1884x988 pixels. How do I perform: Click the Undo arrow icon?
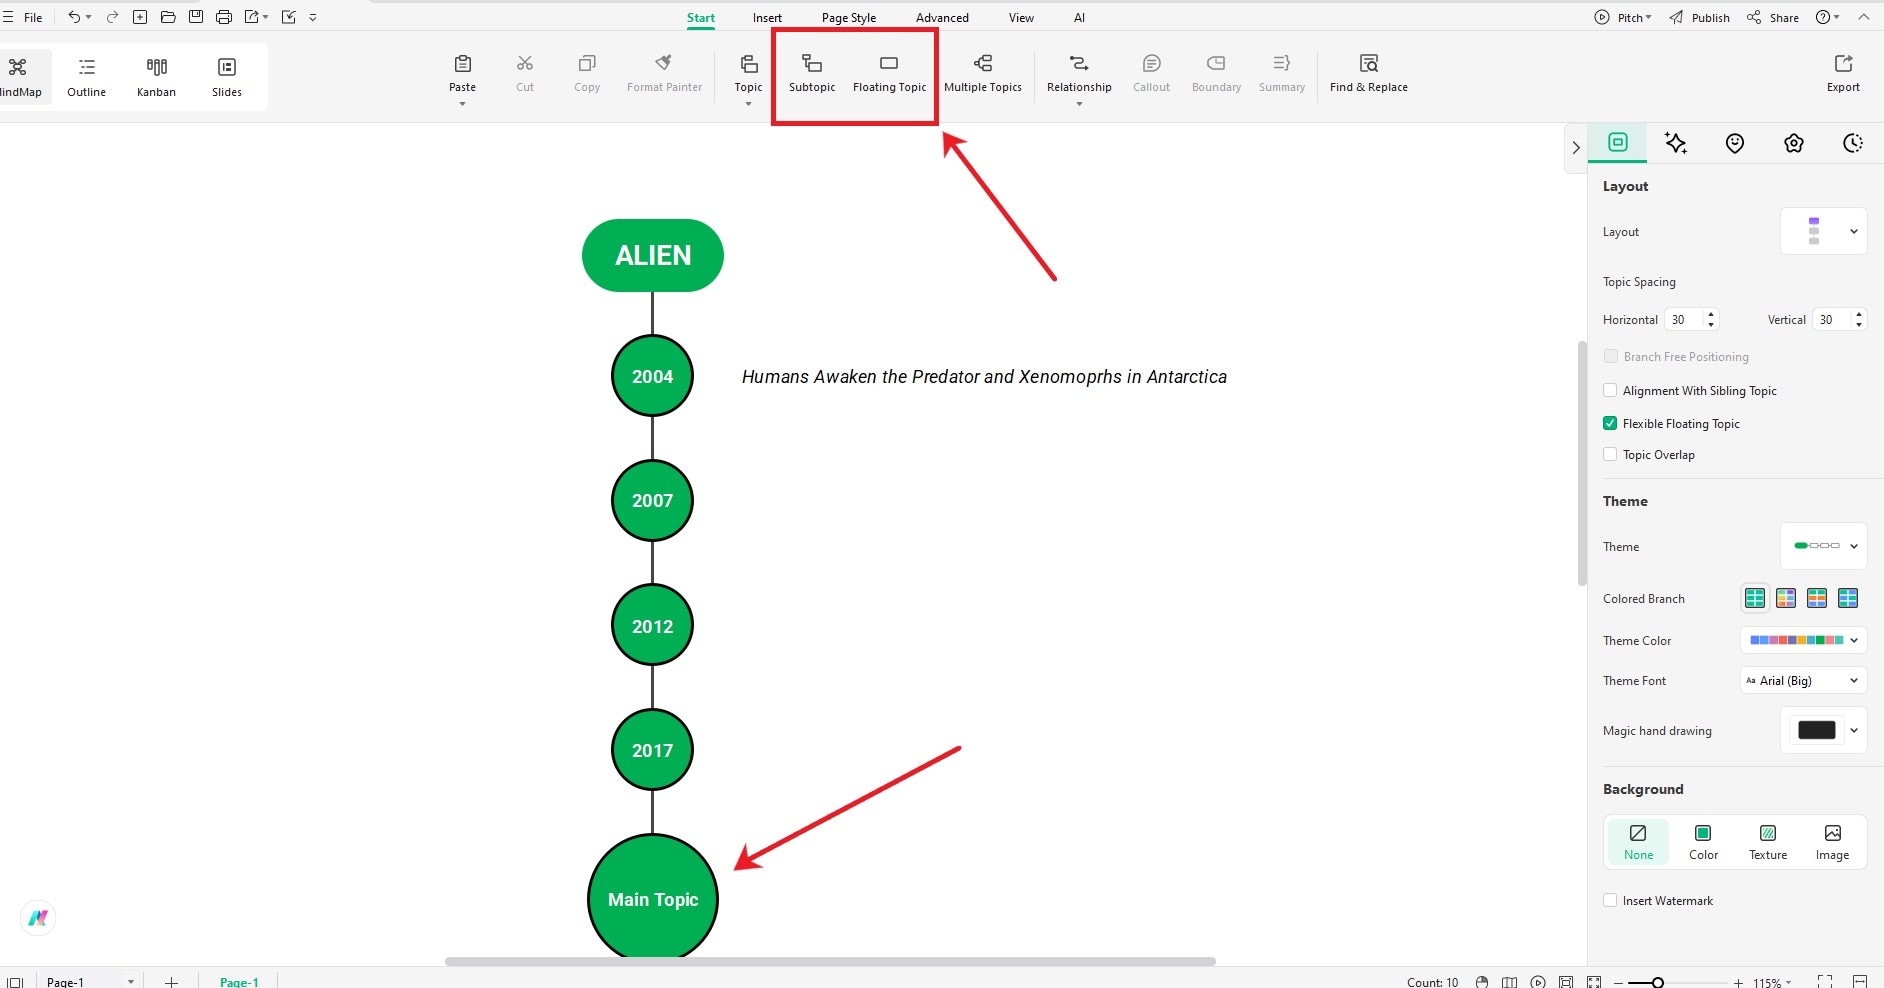[74, 17]
